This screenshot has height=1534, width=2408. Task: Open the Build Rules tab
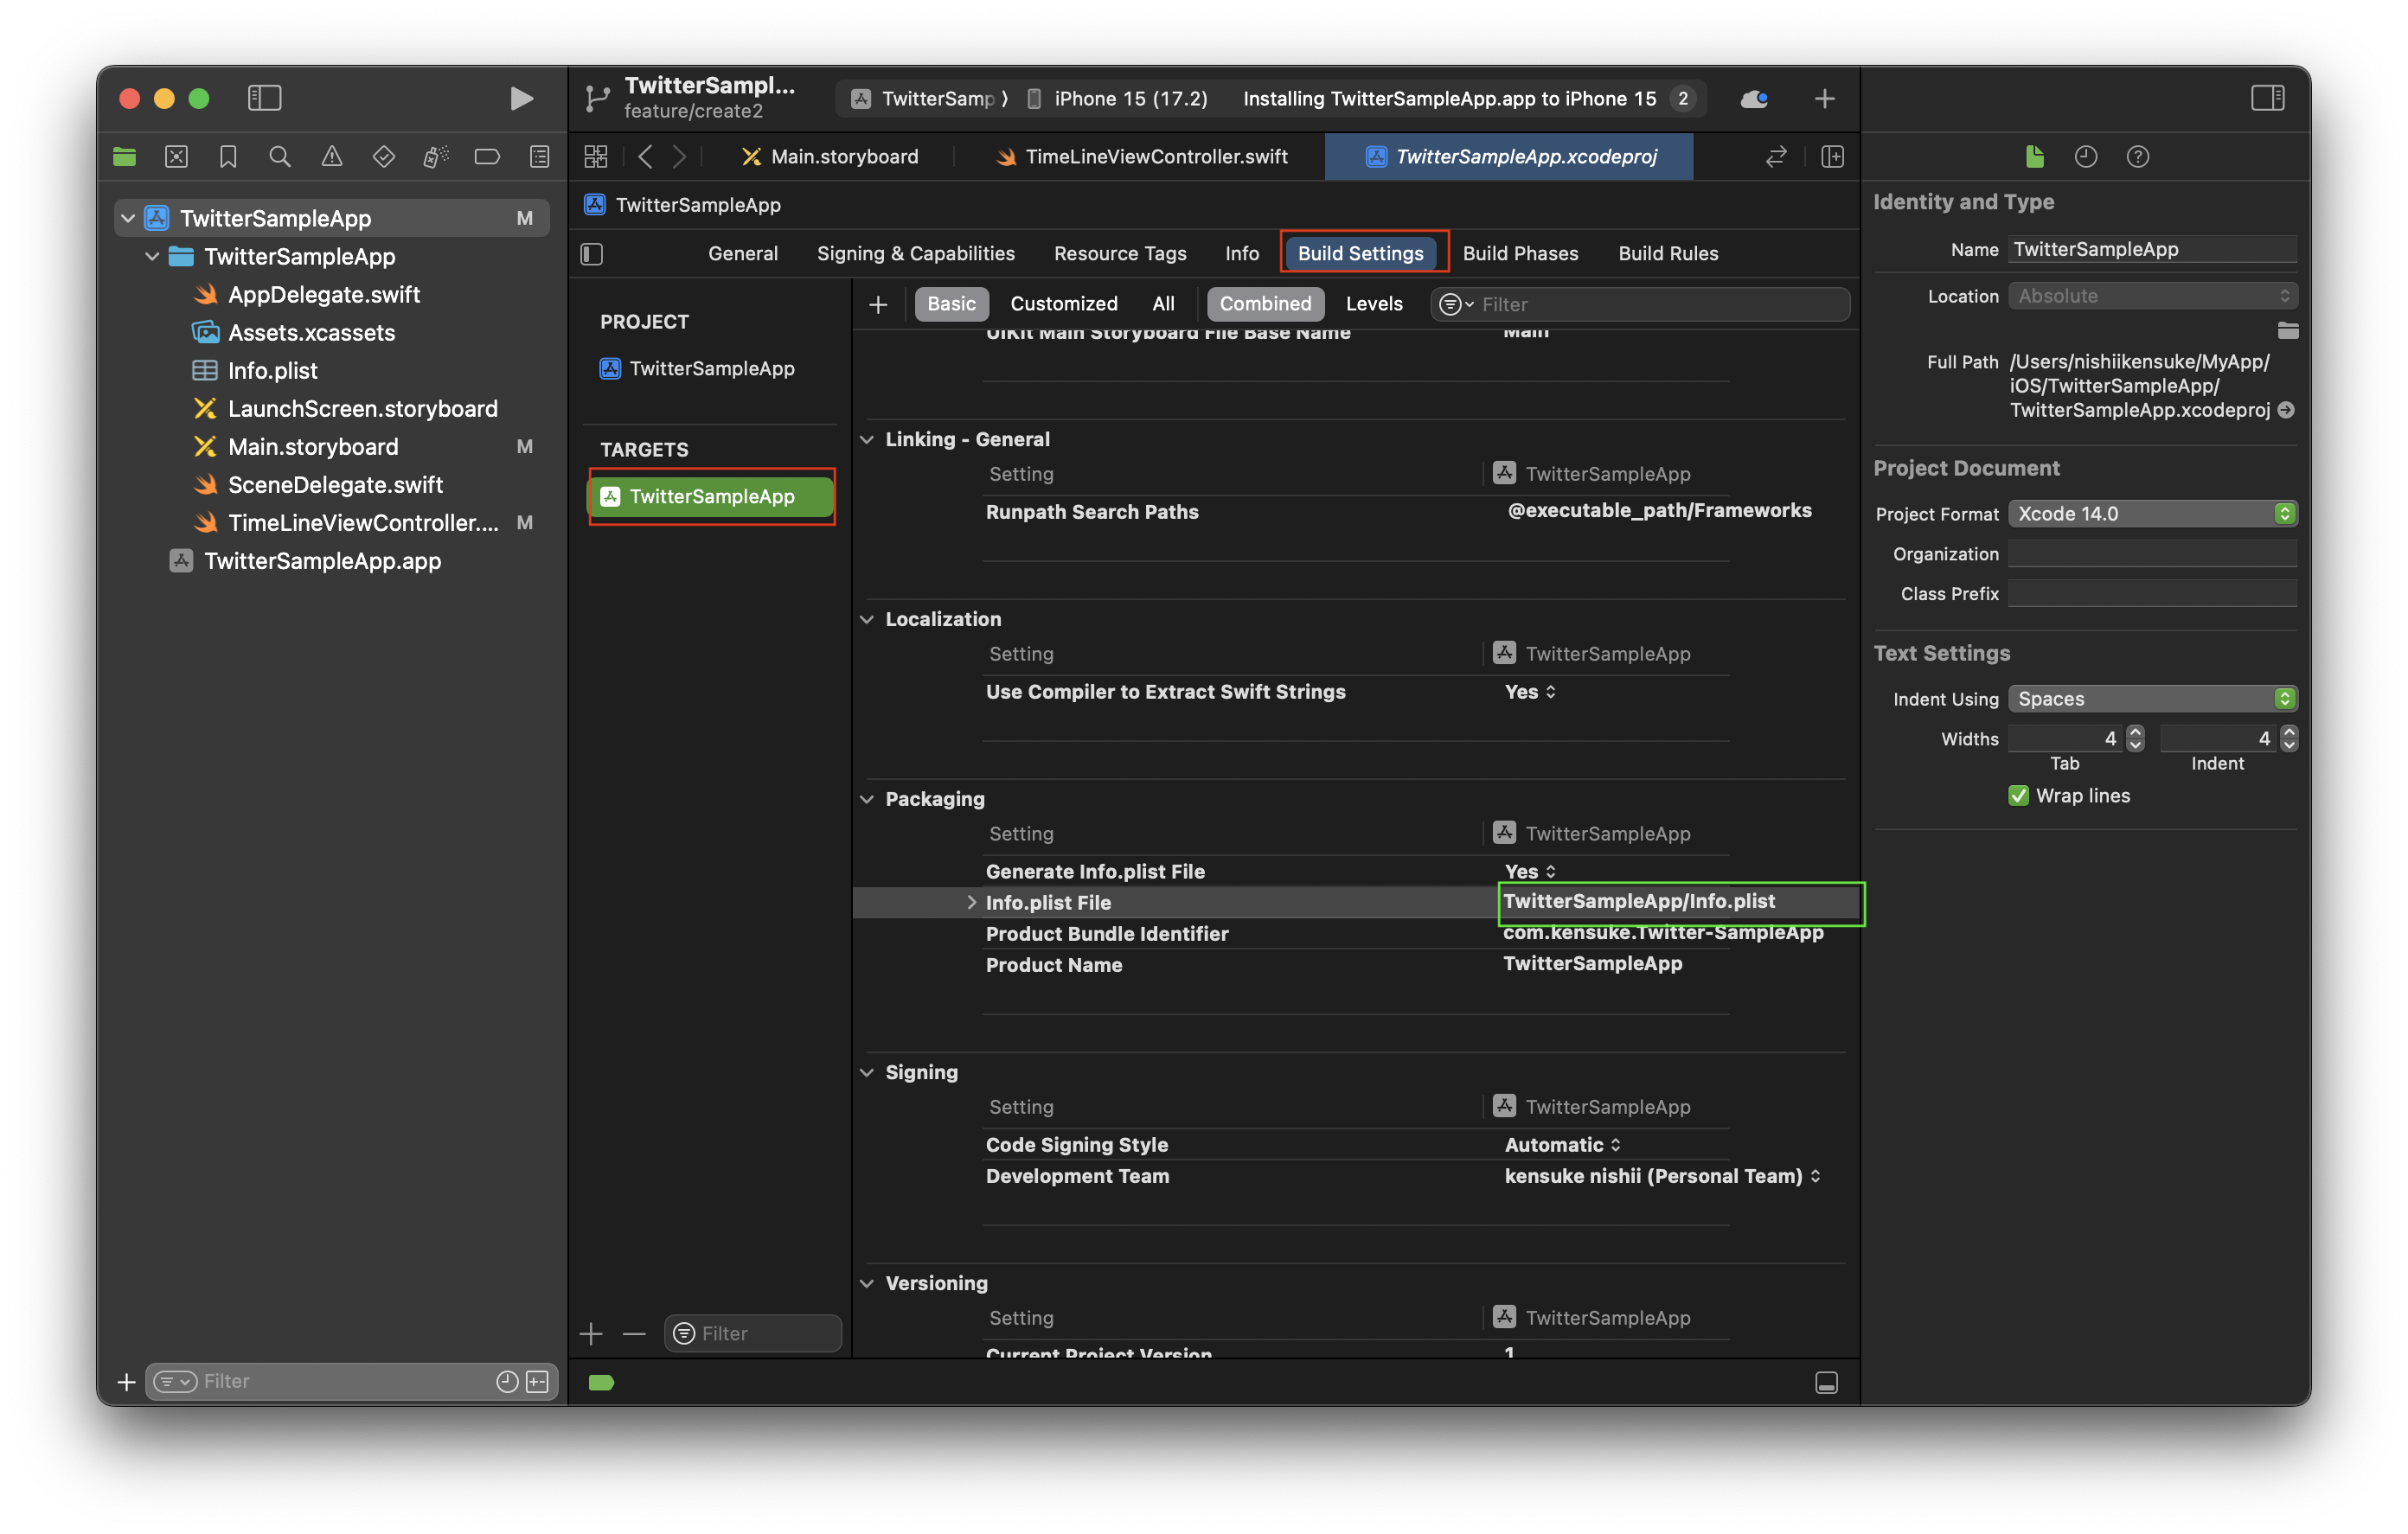tap(1668, 254)
